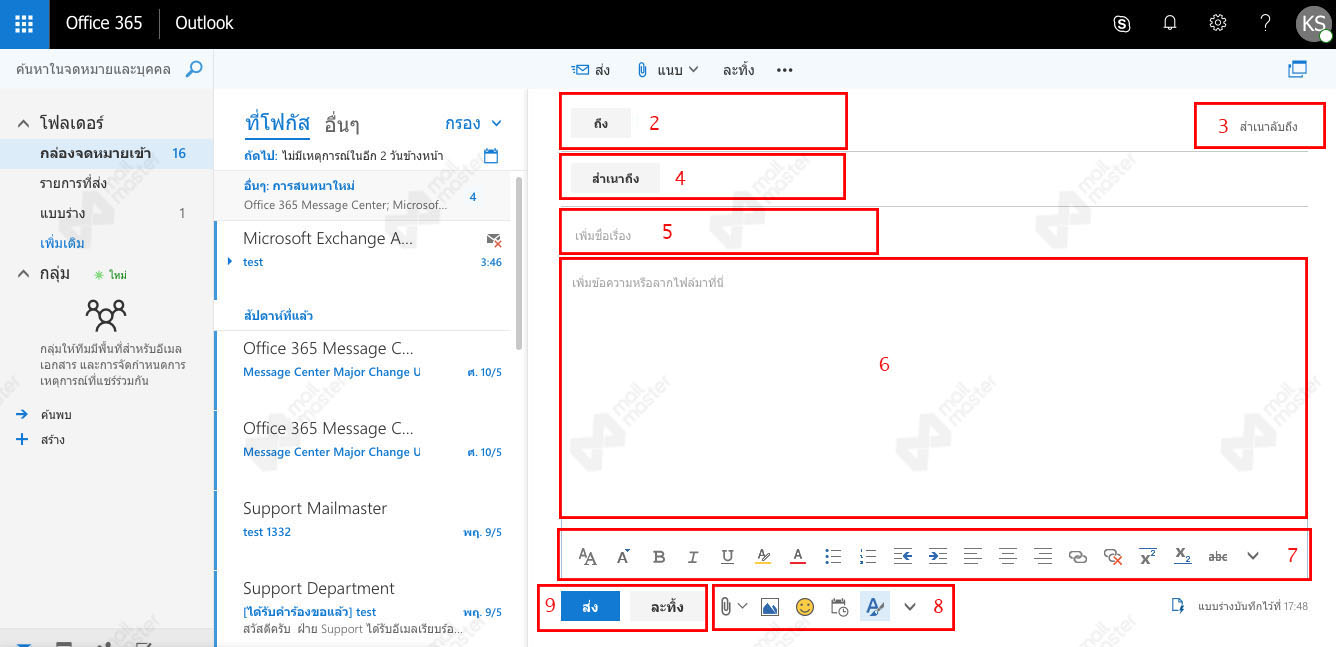Image resolution: width=1336 pixels, height=647 pixels.
Task: Click the search magnifier icon
Action: pos(194,69)
